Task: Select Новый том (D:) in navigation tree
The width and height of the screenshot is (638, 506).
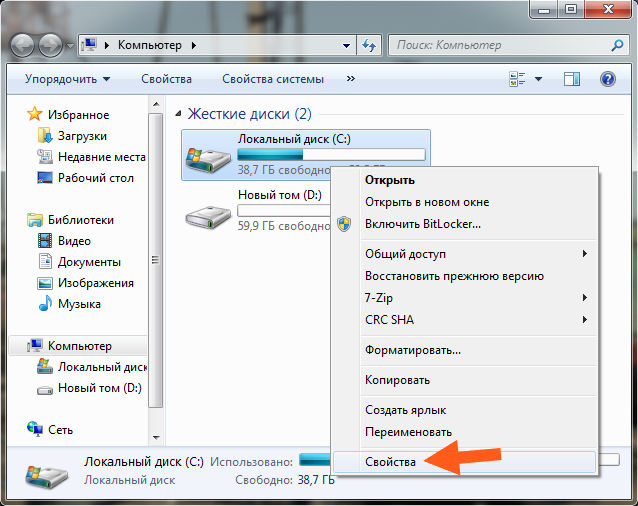Action: [100, 388]
